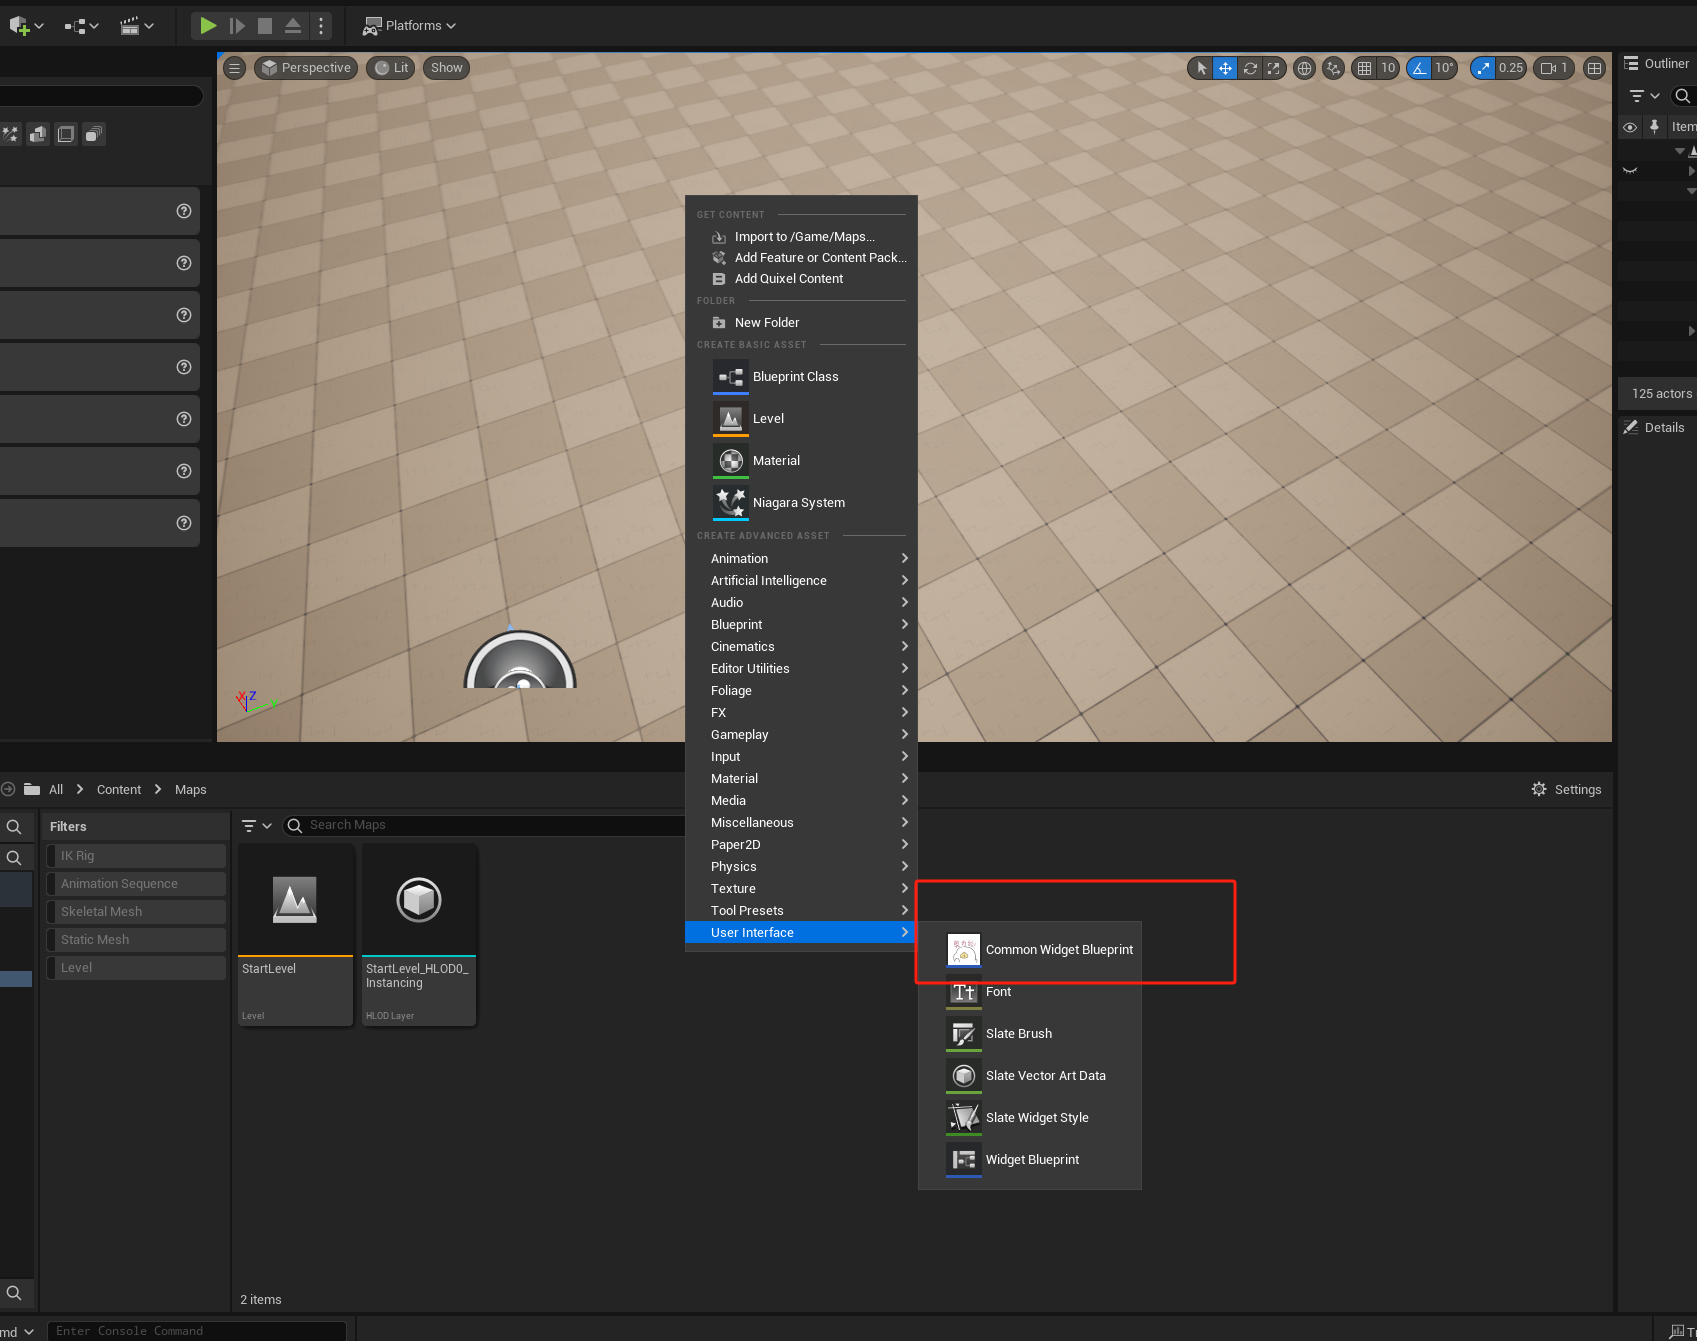This screenshot has width=1697, height=1341.
Task: Select the StartLevel level thumbnail
Action: (x=295, y=900)
